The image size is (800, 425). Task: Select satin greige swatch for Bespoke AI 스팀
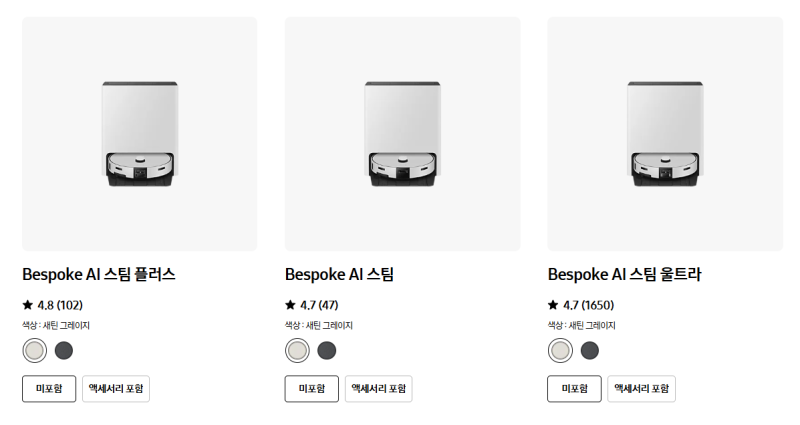point(297,351)
